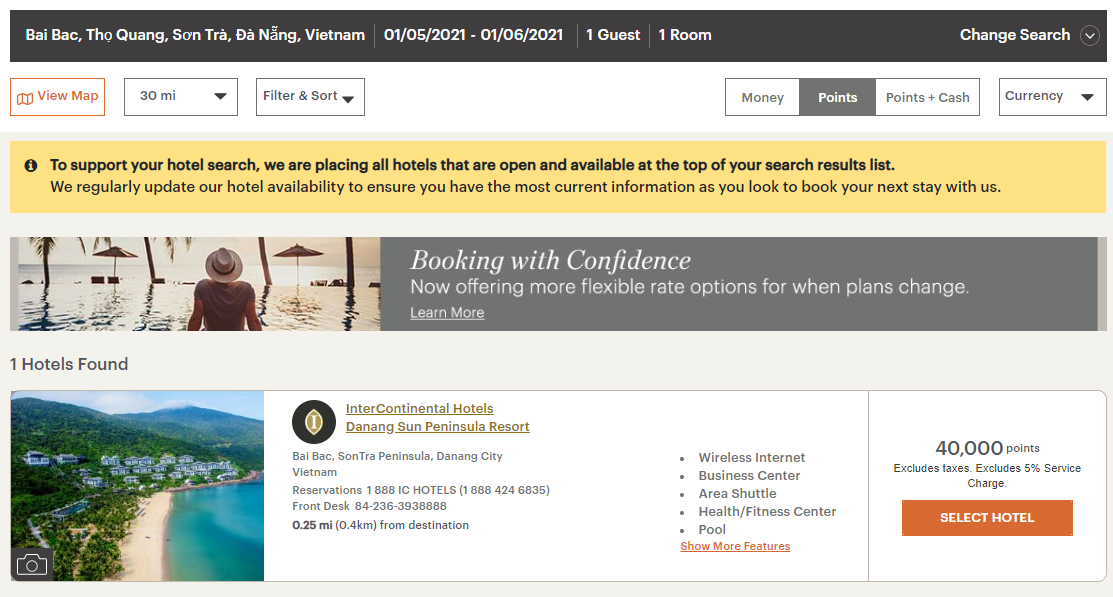Viewport: 1113px width, 597px height.
Task: Open the Filter & Sort dropdown
Action: click(310, 97)
